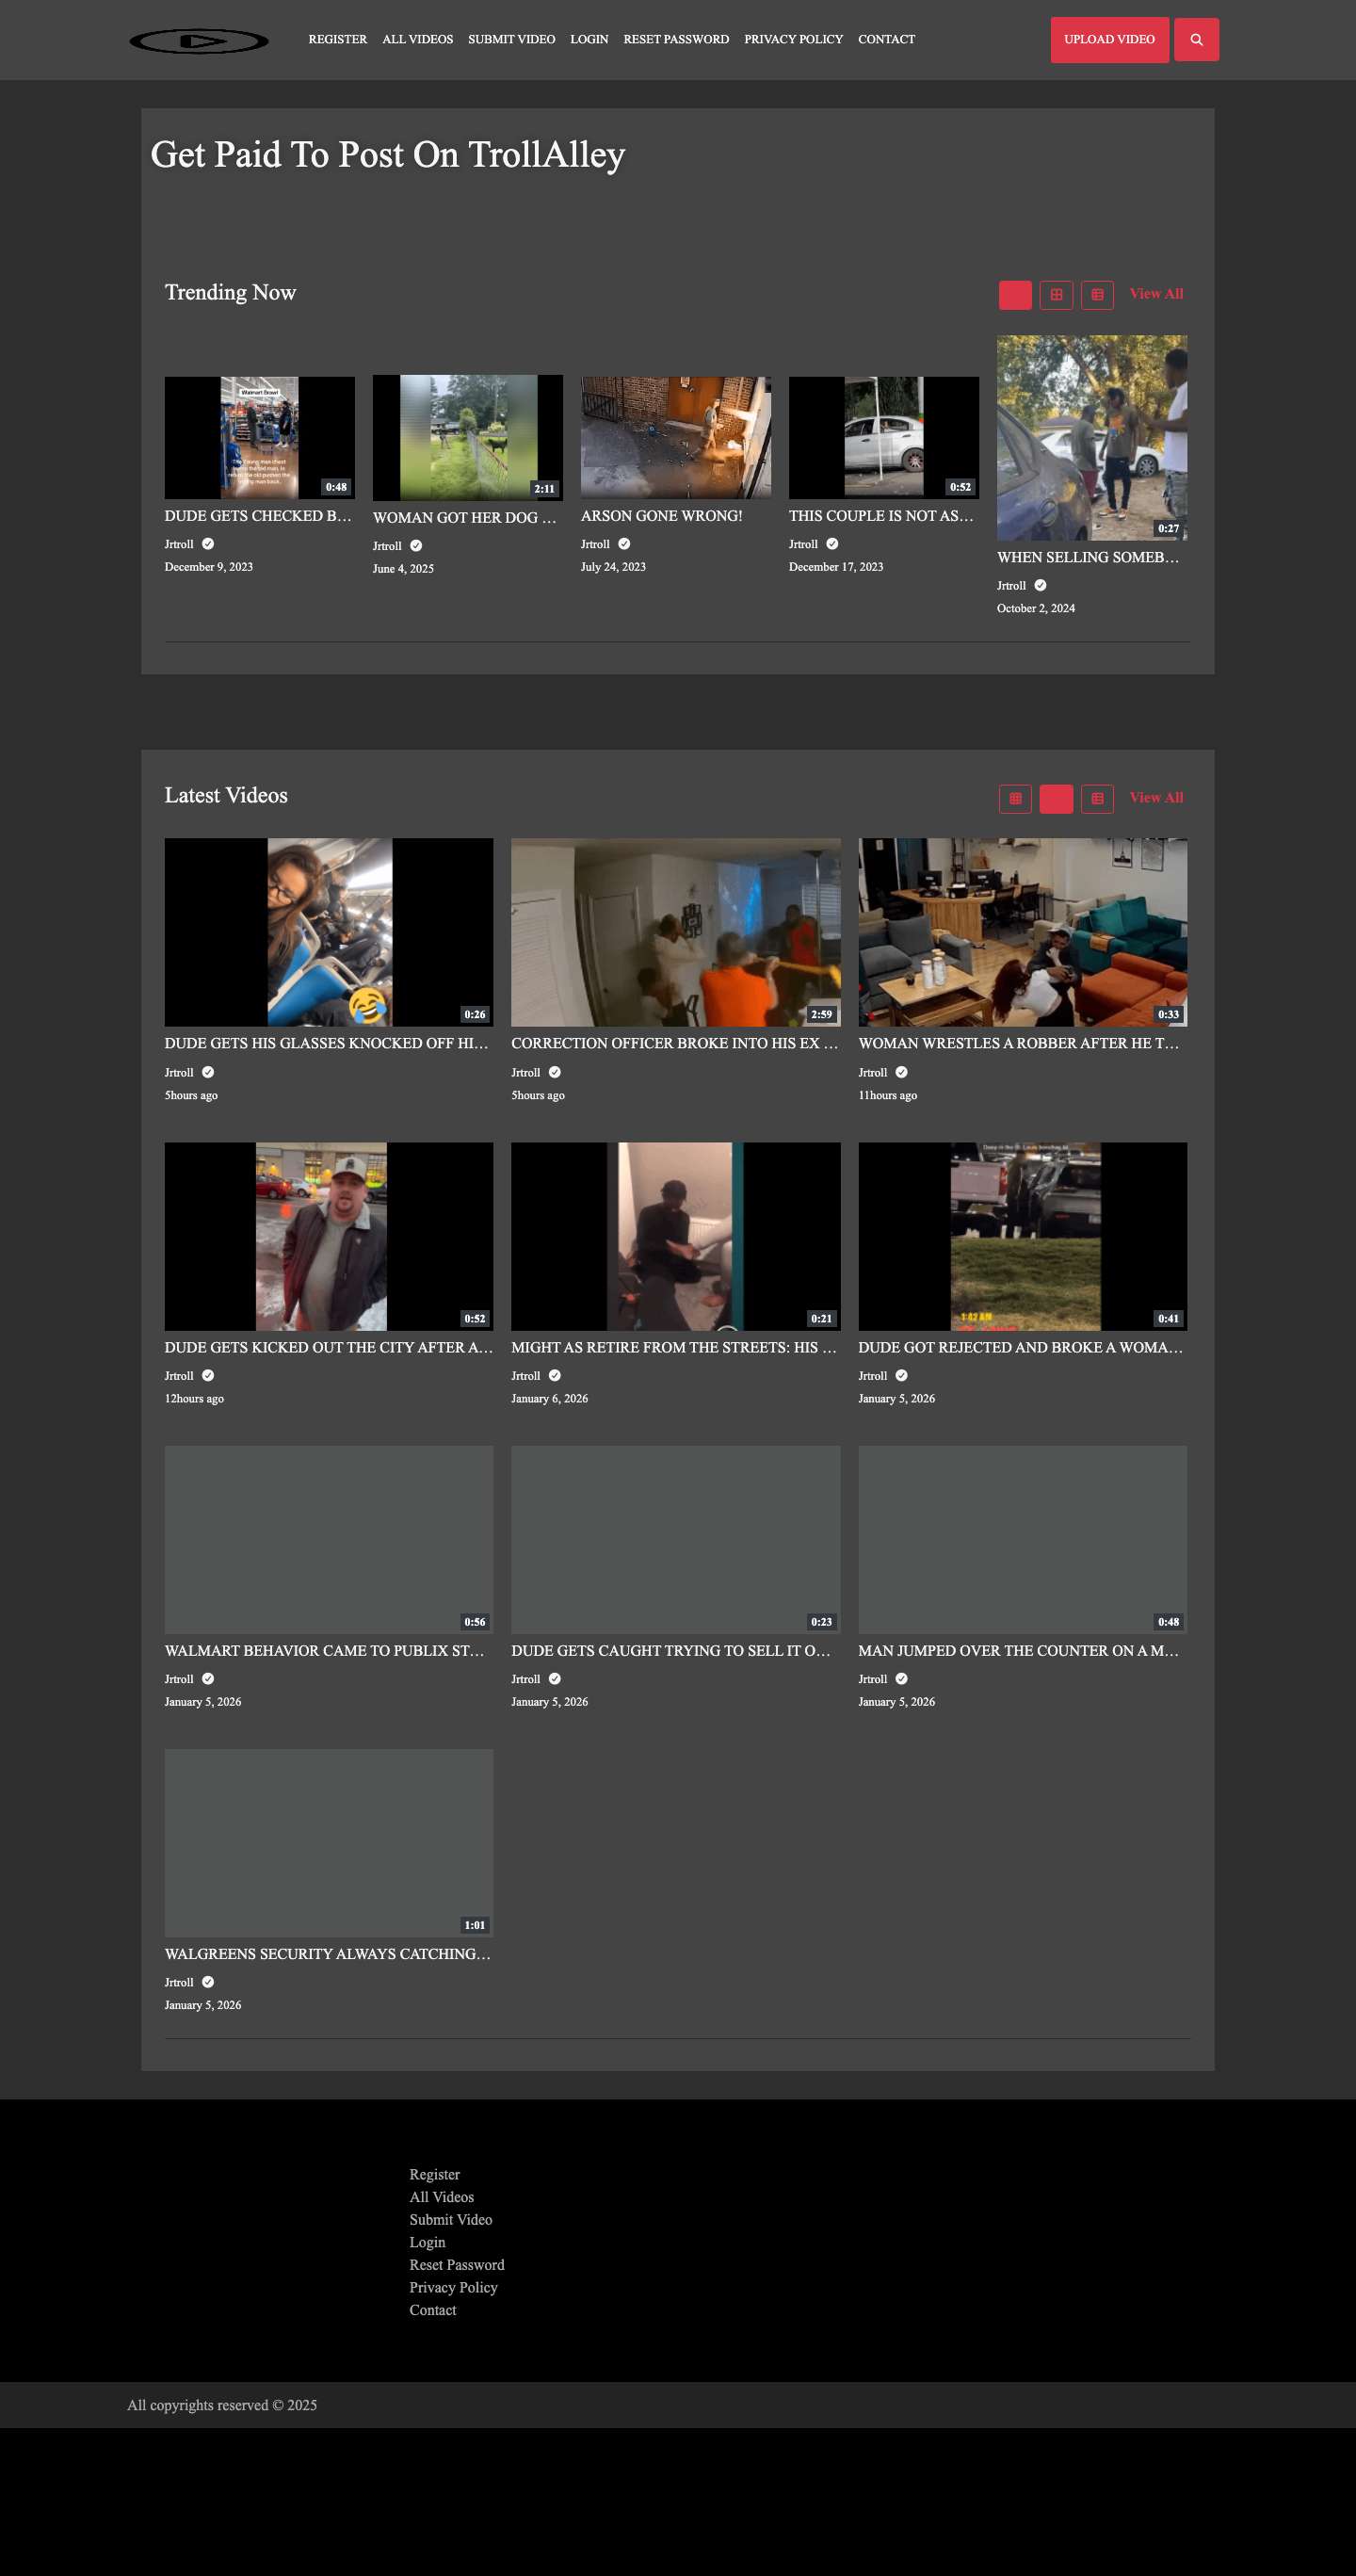
Task: Open the When Selling Someb… trending thumbnail
Action: click(1091, 438)
